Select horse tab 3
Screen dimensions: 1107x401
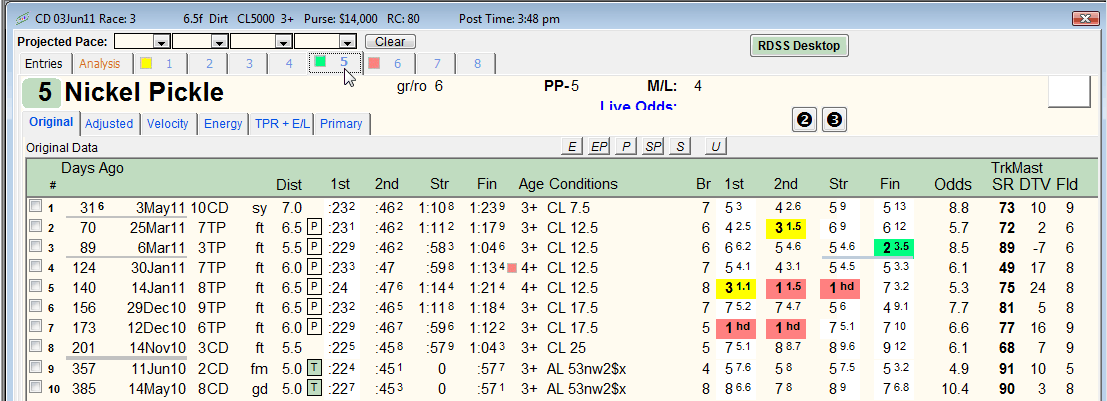(x=249, y=64)
